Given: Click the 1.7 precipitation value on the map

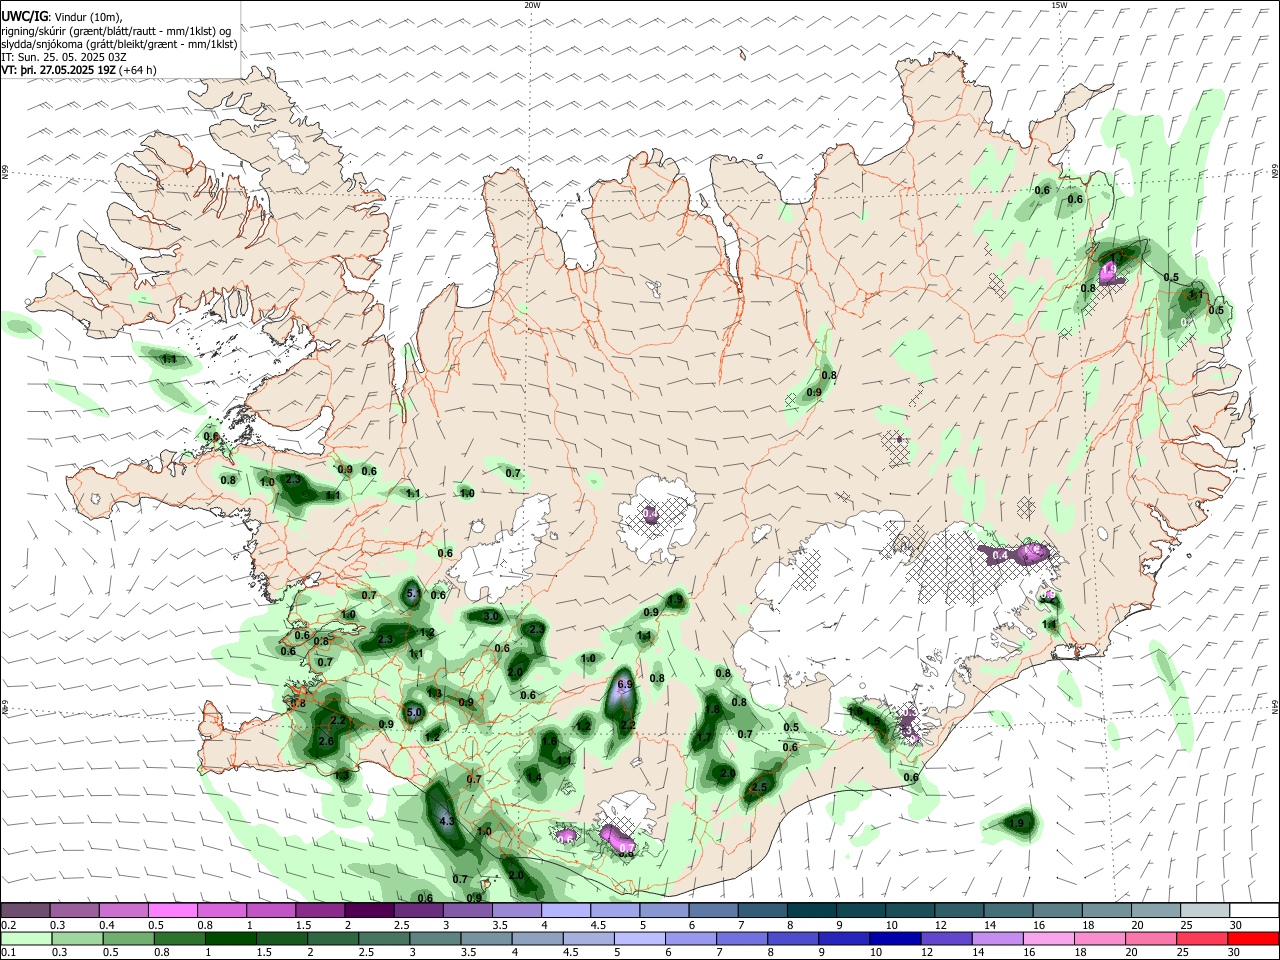Looking at the screenshot, I should pyautogui.click(x=704, y=738).
